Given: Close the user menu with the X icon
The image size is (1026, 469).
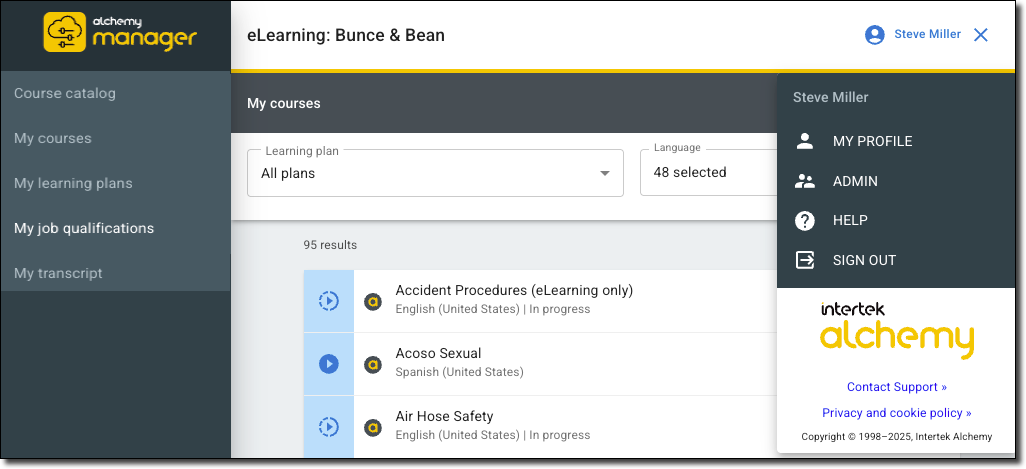Looking at the screenshot, I should 980,35.
